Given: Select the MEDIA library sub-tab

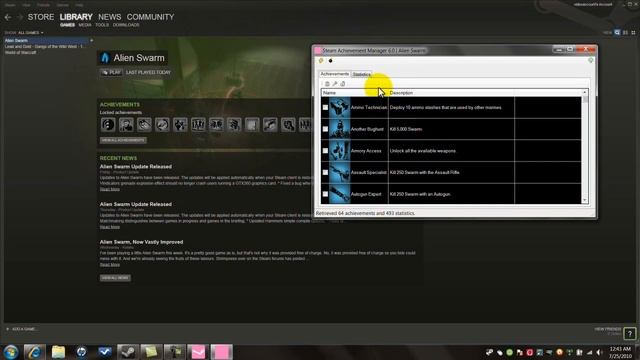Looking at the screenshot, I should click(x=85, y=25).
